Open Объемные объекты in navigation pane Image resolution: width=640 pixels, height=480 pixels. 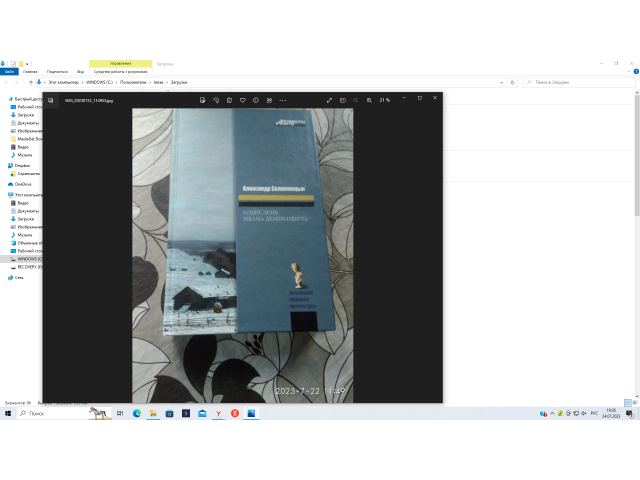coord(27,243)
